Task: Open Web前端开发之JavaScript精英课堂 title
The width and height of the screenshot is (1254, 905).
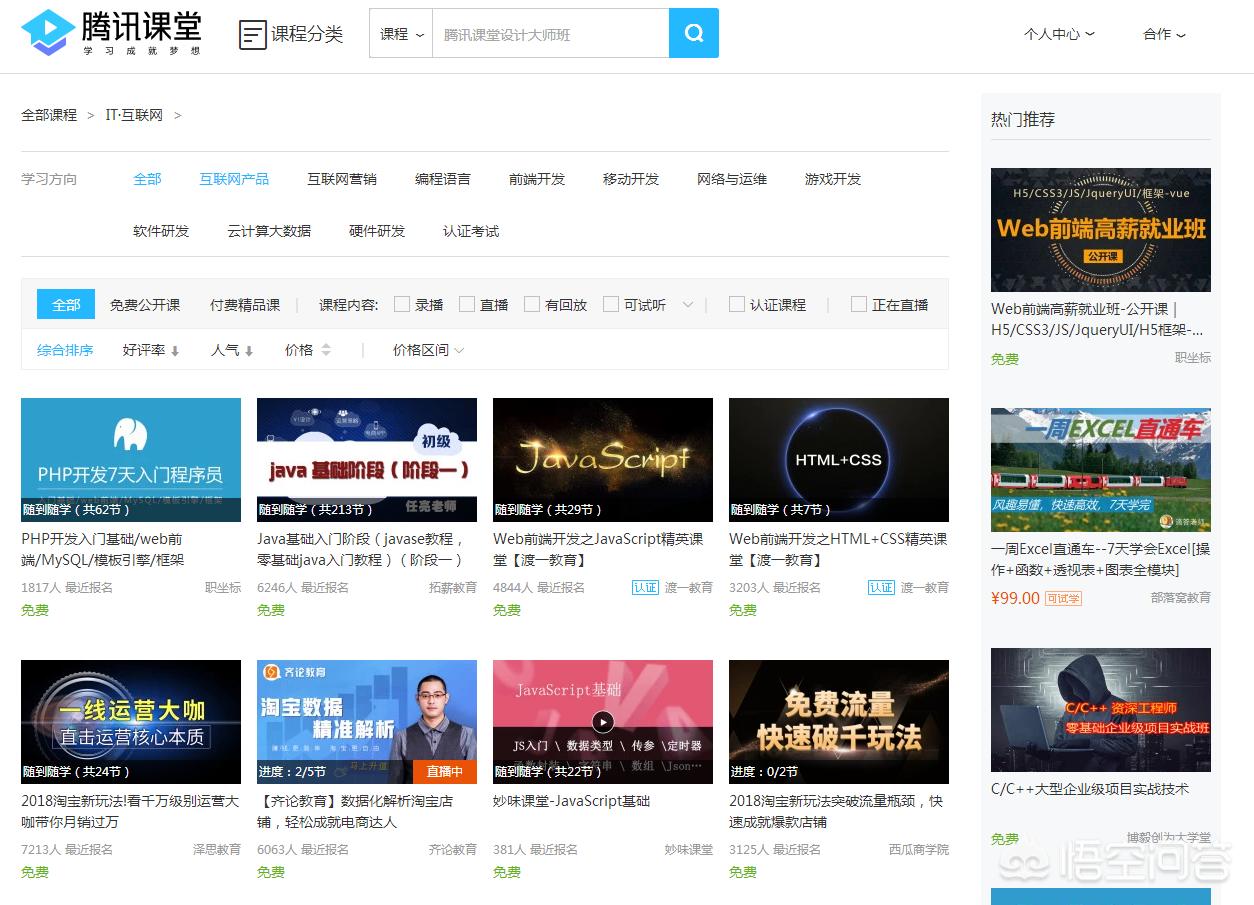Action: (x=598, y=549)
